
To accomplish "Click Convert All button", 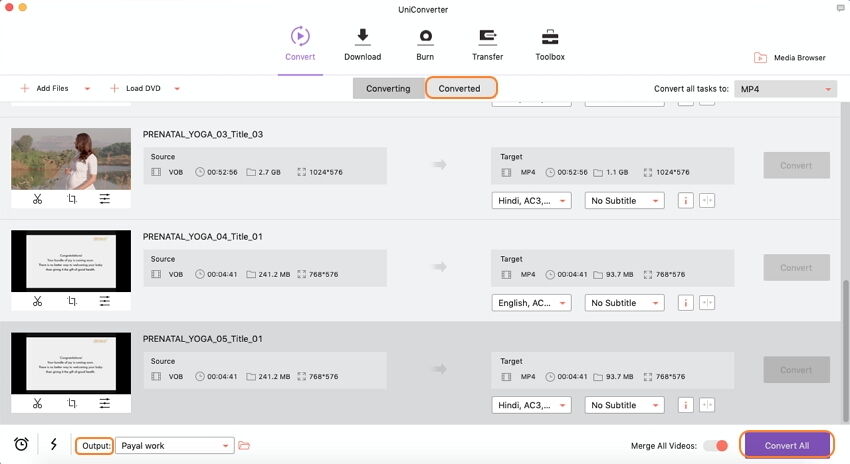I will click(787, 445).
